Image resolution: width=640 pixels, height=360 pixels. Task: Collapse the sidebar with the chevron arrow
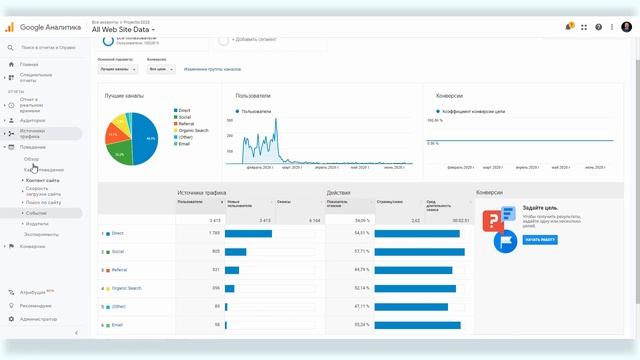coord(76,333)
